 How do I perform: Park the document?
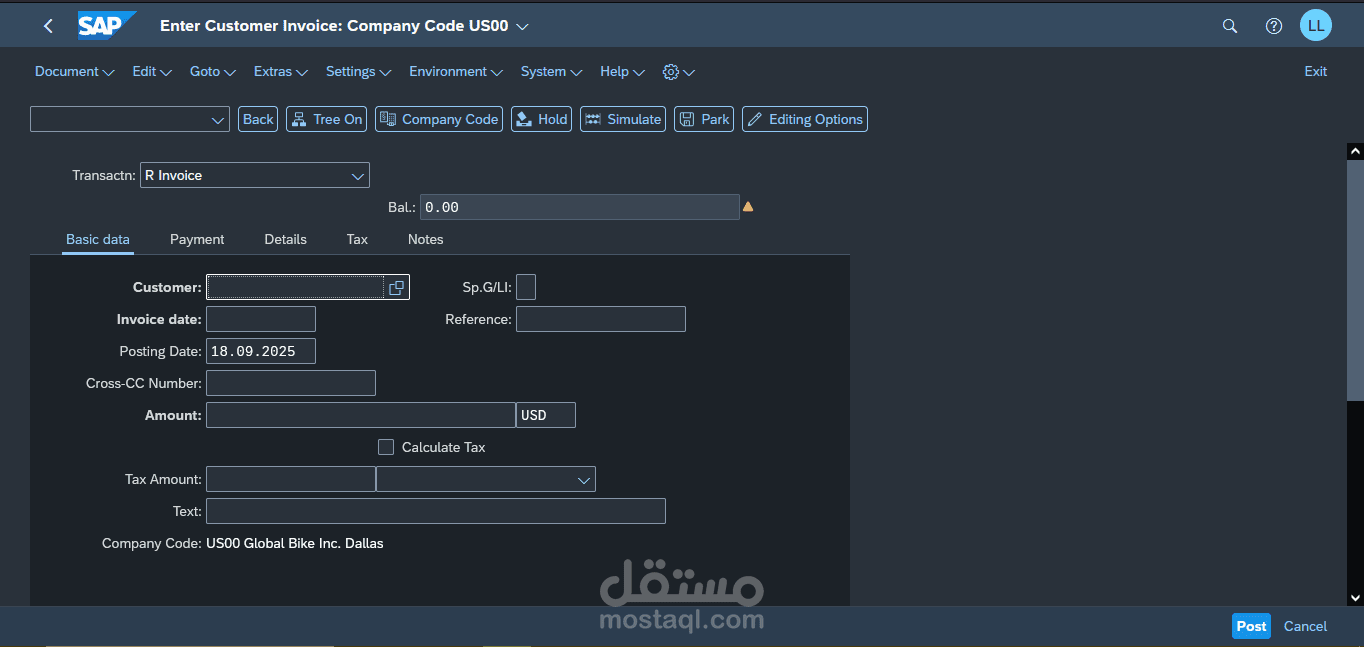click(704, 119)
